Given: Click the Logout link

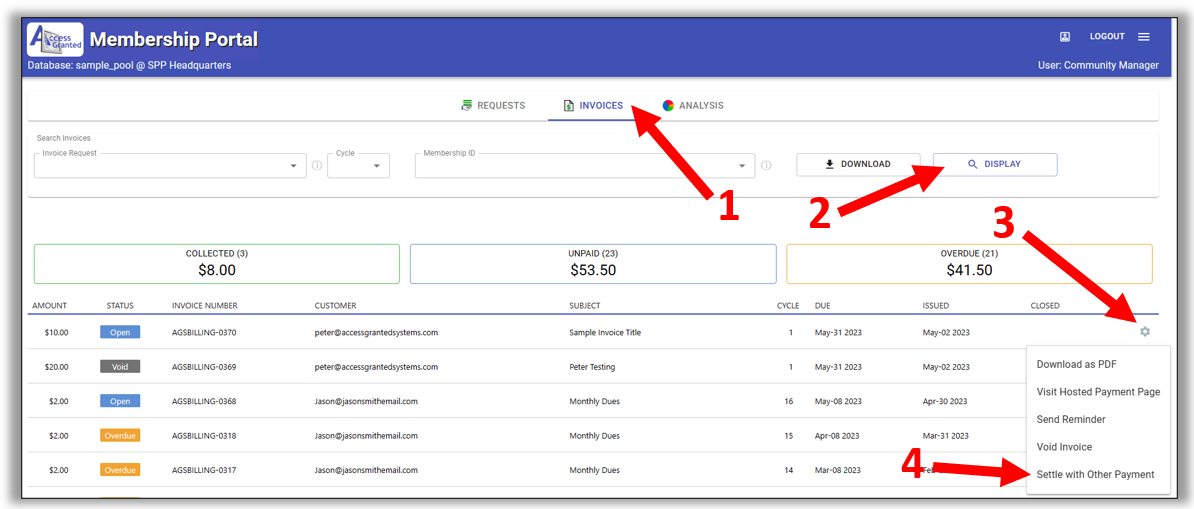Looking at the screenshot, I should click(1107, 37).
